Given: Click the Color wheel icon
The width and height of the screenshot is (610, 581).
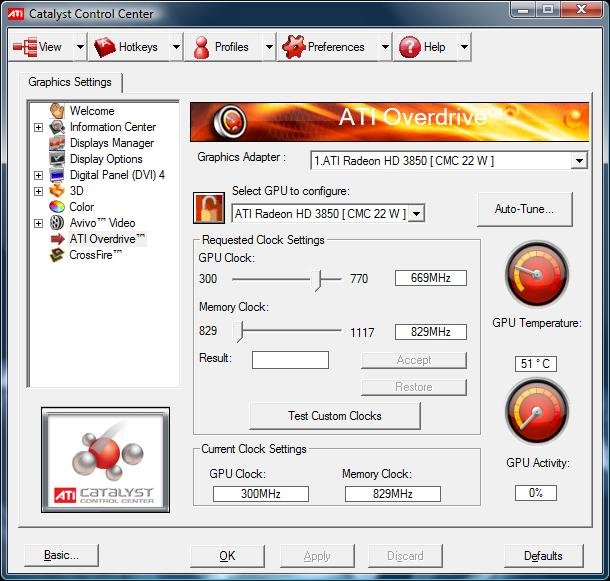Looking at the screenshot, I should (57, 207).
